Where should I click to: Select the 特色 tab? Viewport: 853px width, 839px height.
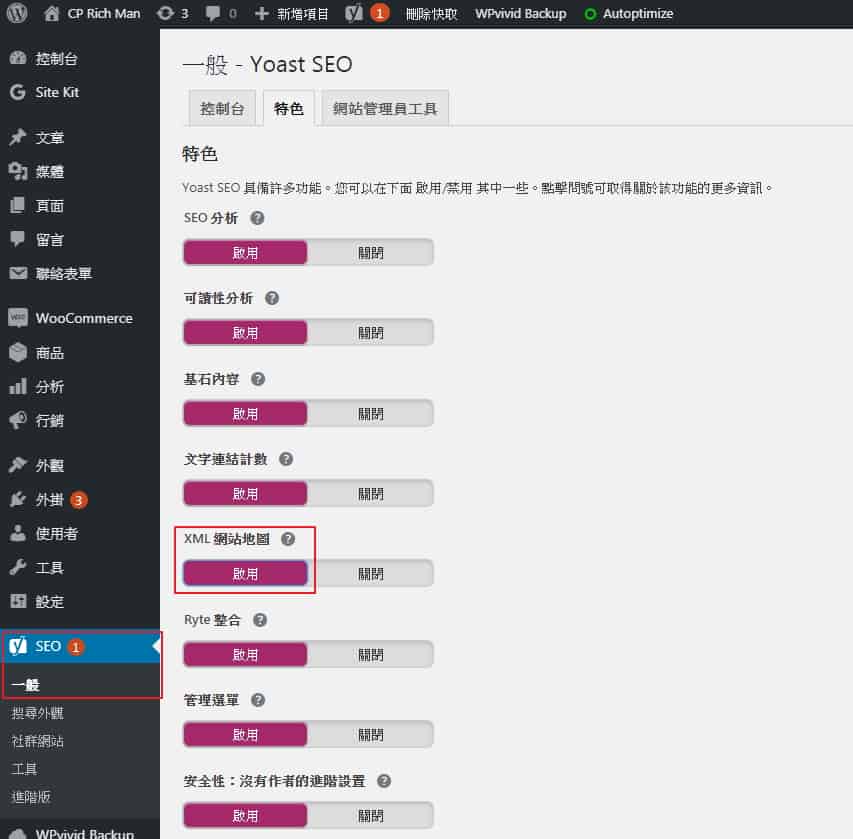point(288,108)
